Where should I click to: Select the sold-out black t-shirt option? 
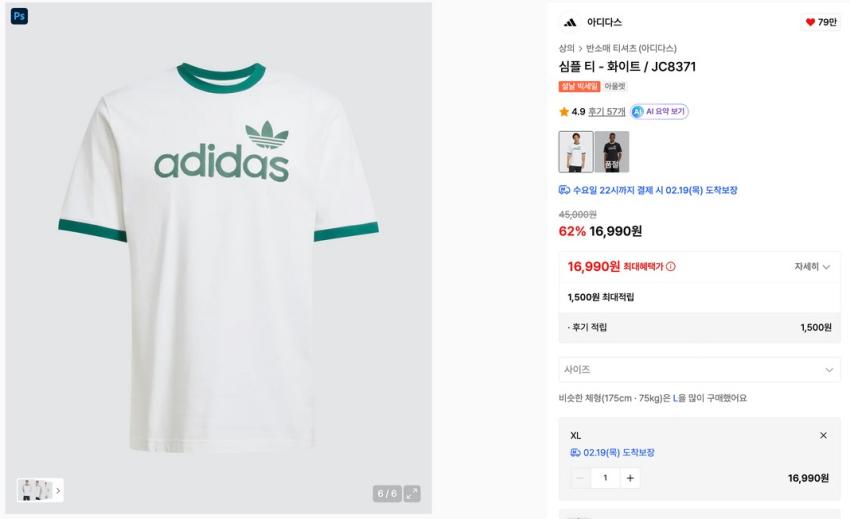pos(612,151)
